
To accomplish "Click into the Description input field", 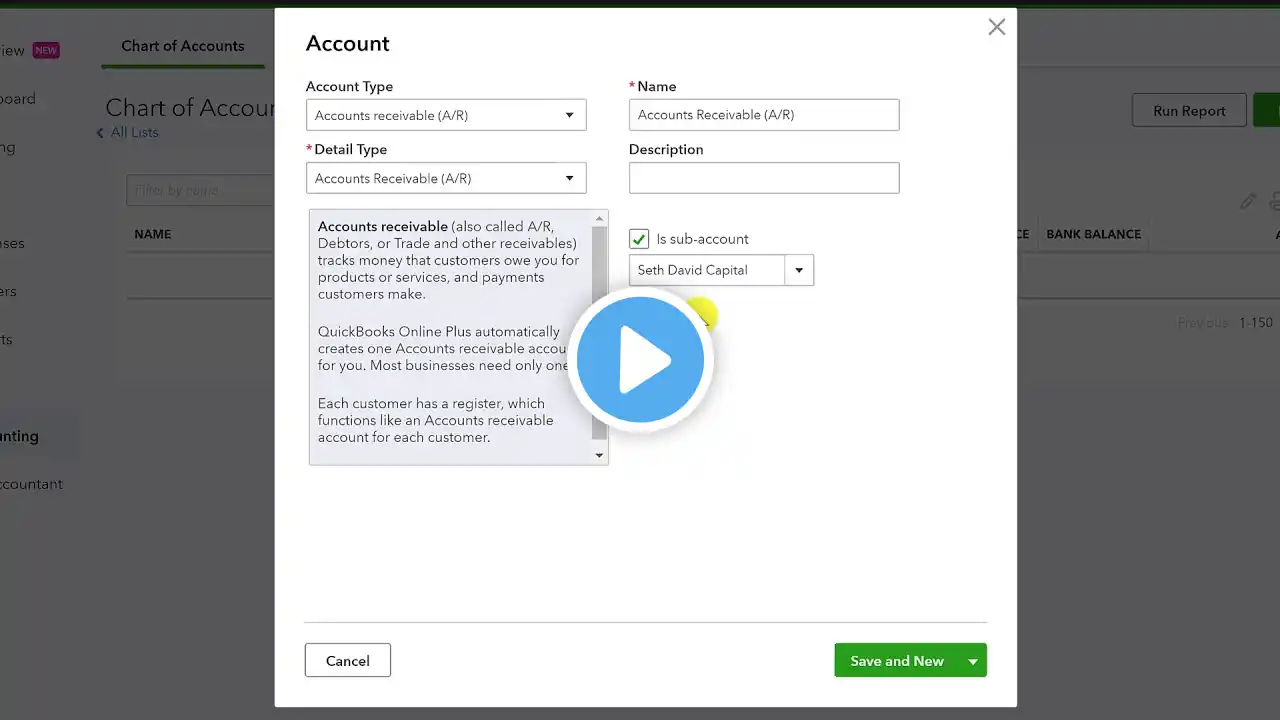I will [x=764, y=178].
